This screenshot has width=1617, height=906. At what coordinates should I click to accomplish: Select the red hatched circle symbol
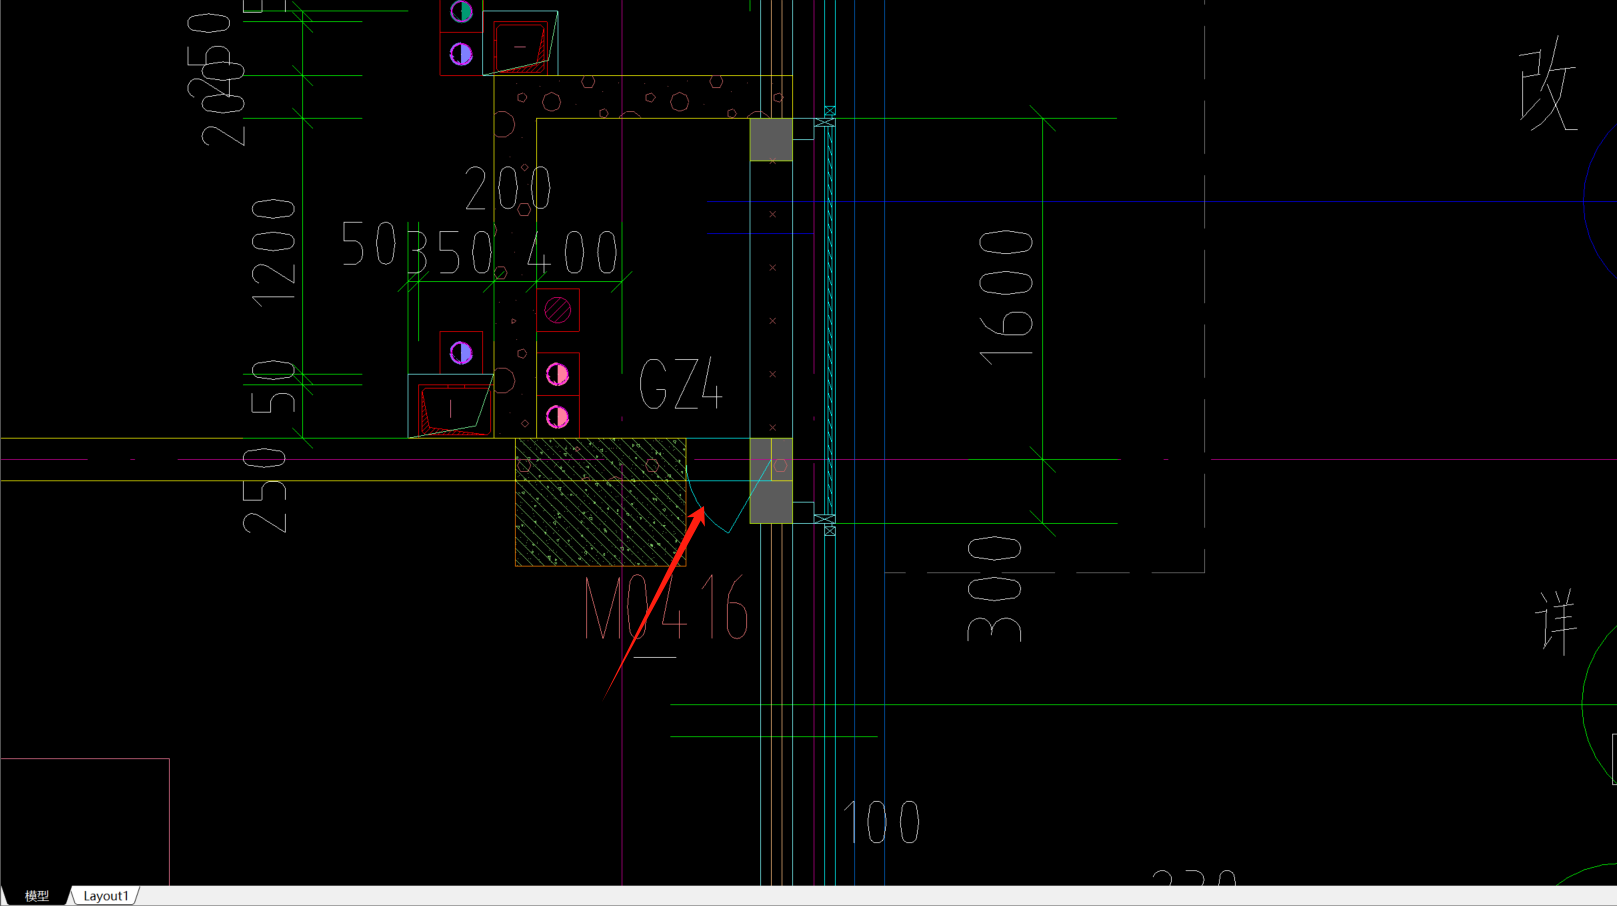(x=558, y=311)
